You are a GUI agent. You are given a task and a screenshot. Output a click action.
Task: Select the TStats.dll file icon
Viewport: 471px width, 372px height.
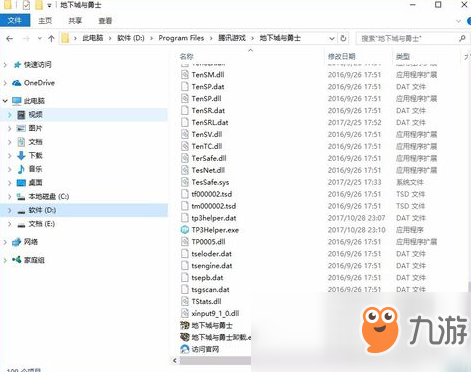point(185,302)
